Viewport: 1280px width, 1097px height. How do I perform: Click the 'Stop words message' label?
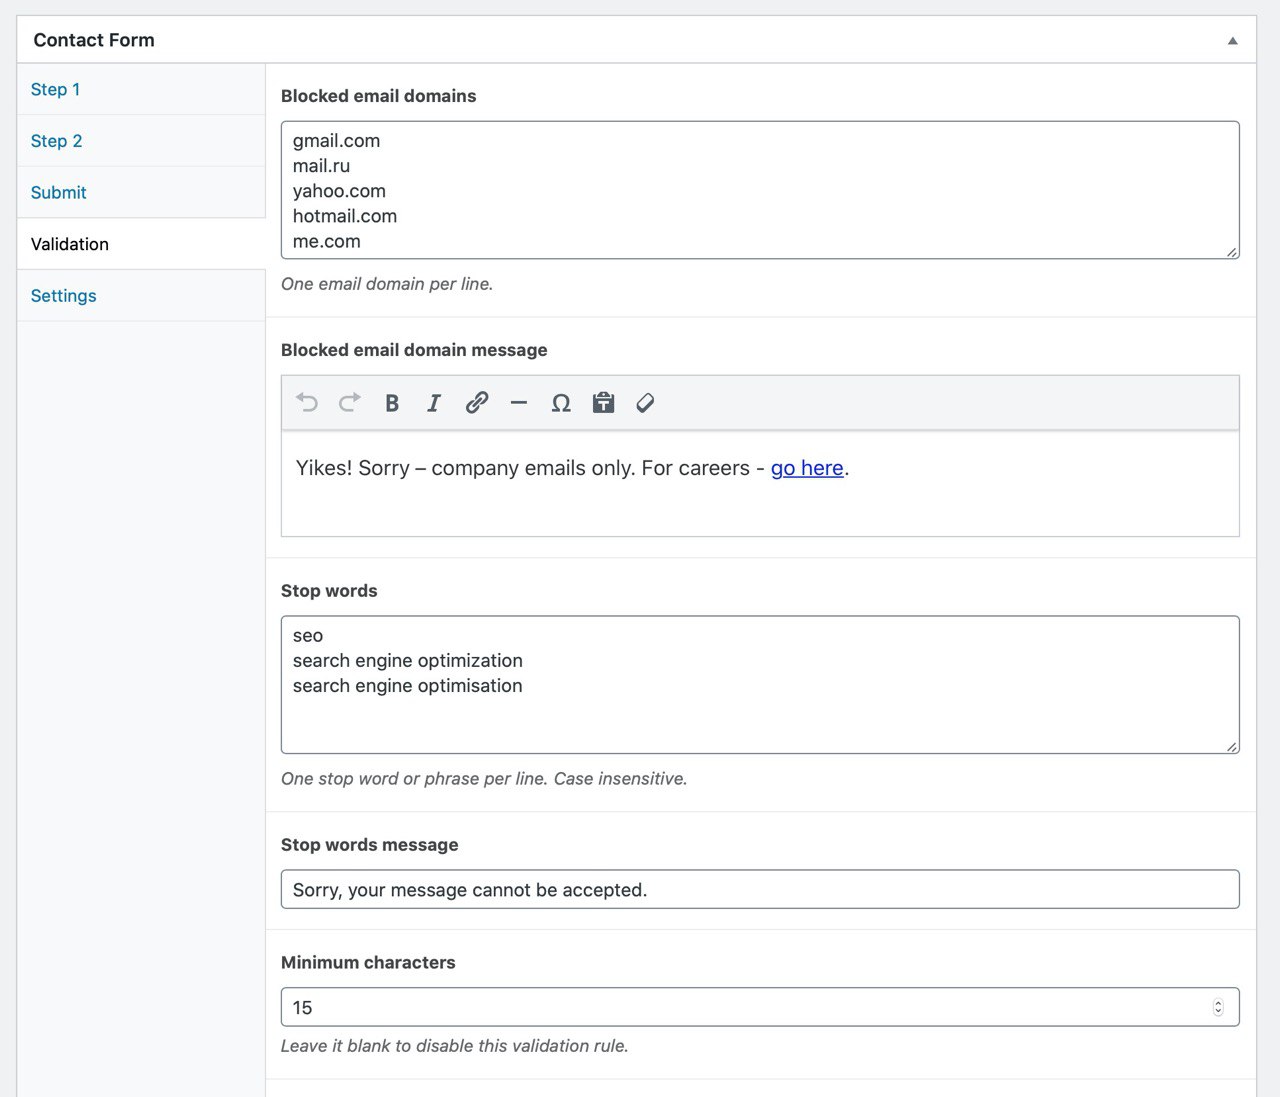tap(369, 845)
